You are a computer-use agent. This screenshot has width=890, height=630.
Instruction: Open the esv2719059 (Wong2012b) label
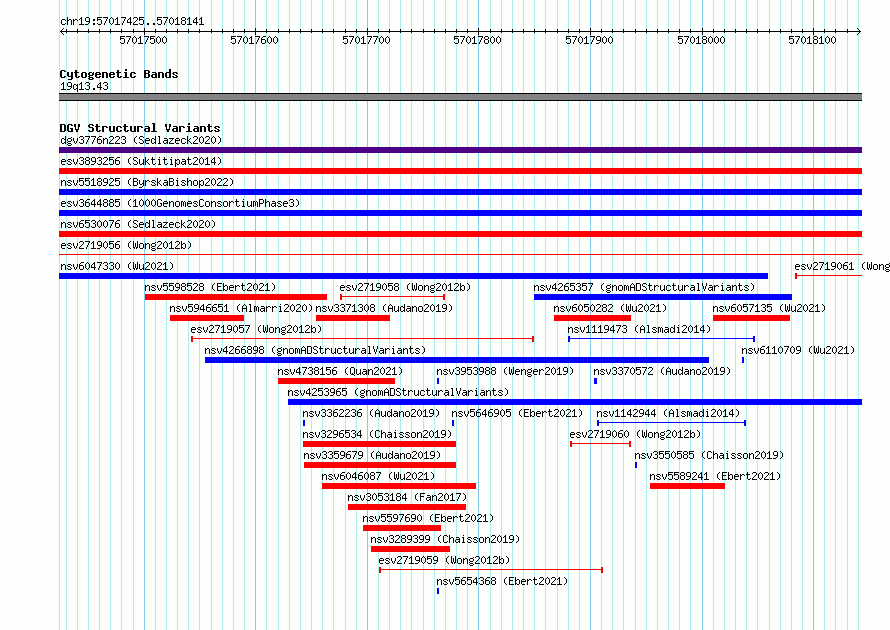coord(444,560)
